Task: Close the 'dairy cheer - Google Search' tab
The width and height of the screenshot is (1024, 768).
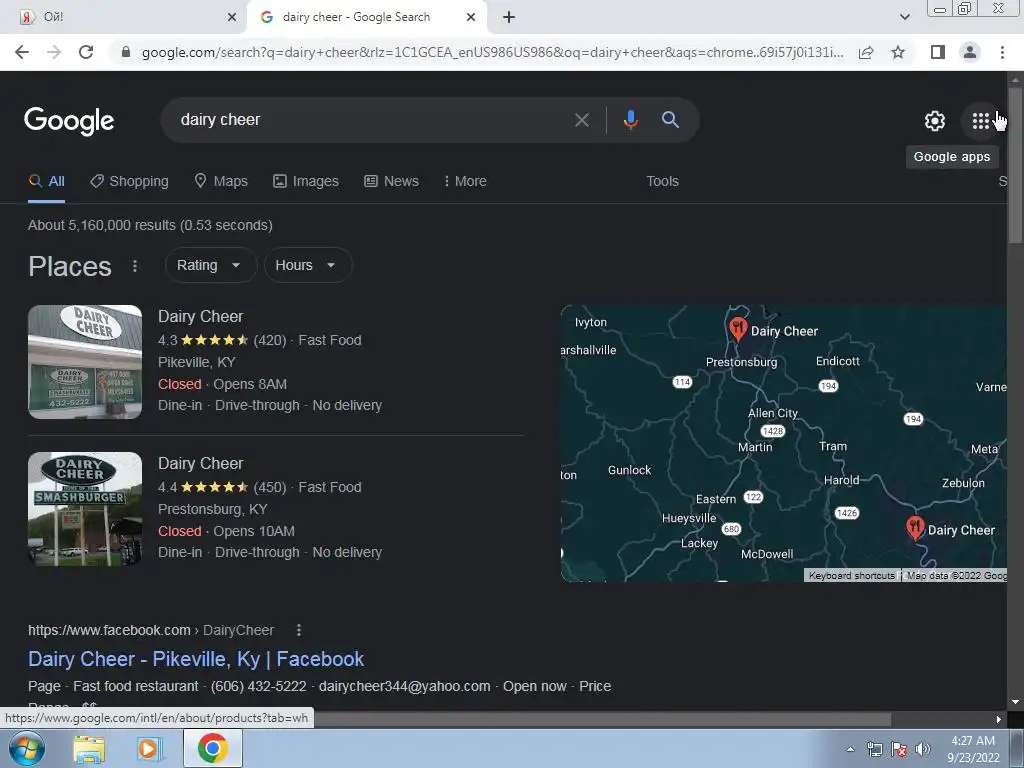Action: pyautogui.click(x=471, y=17)
